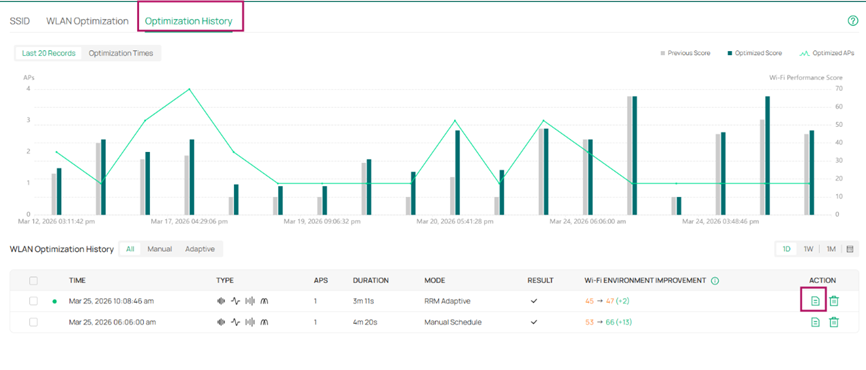Filter history to Adaptive optimizations
Screen dimensions: 866x370
tap(200, 249)
